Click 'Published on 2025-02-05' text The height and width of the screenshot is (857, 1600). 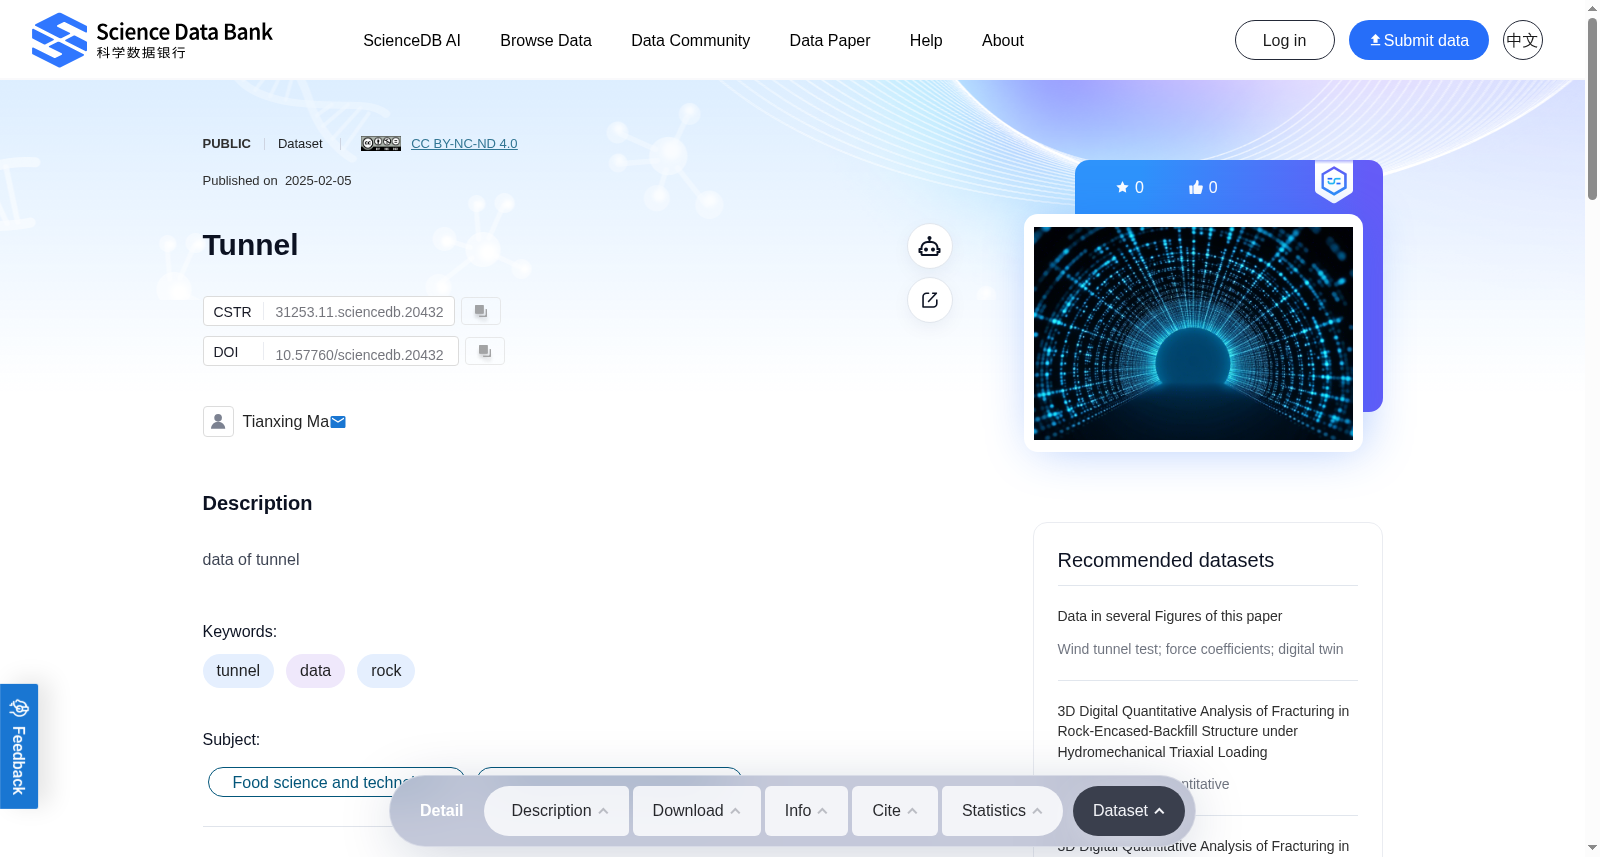point(277,181)
